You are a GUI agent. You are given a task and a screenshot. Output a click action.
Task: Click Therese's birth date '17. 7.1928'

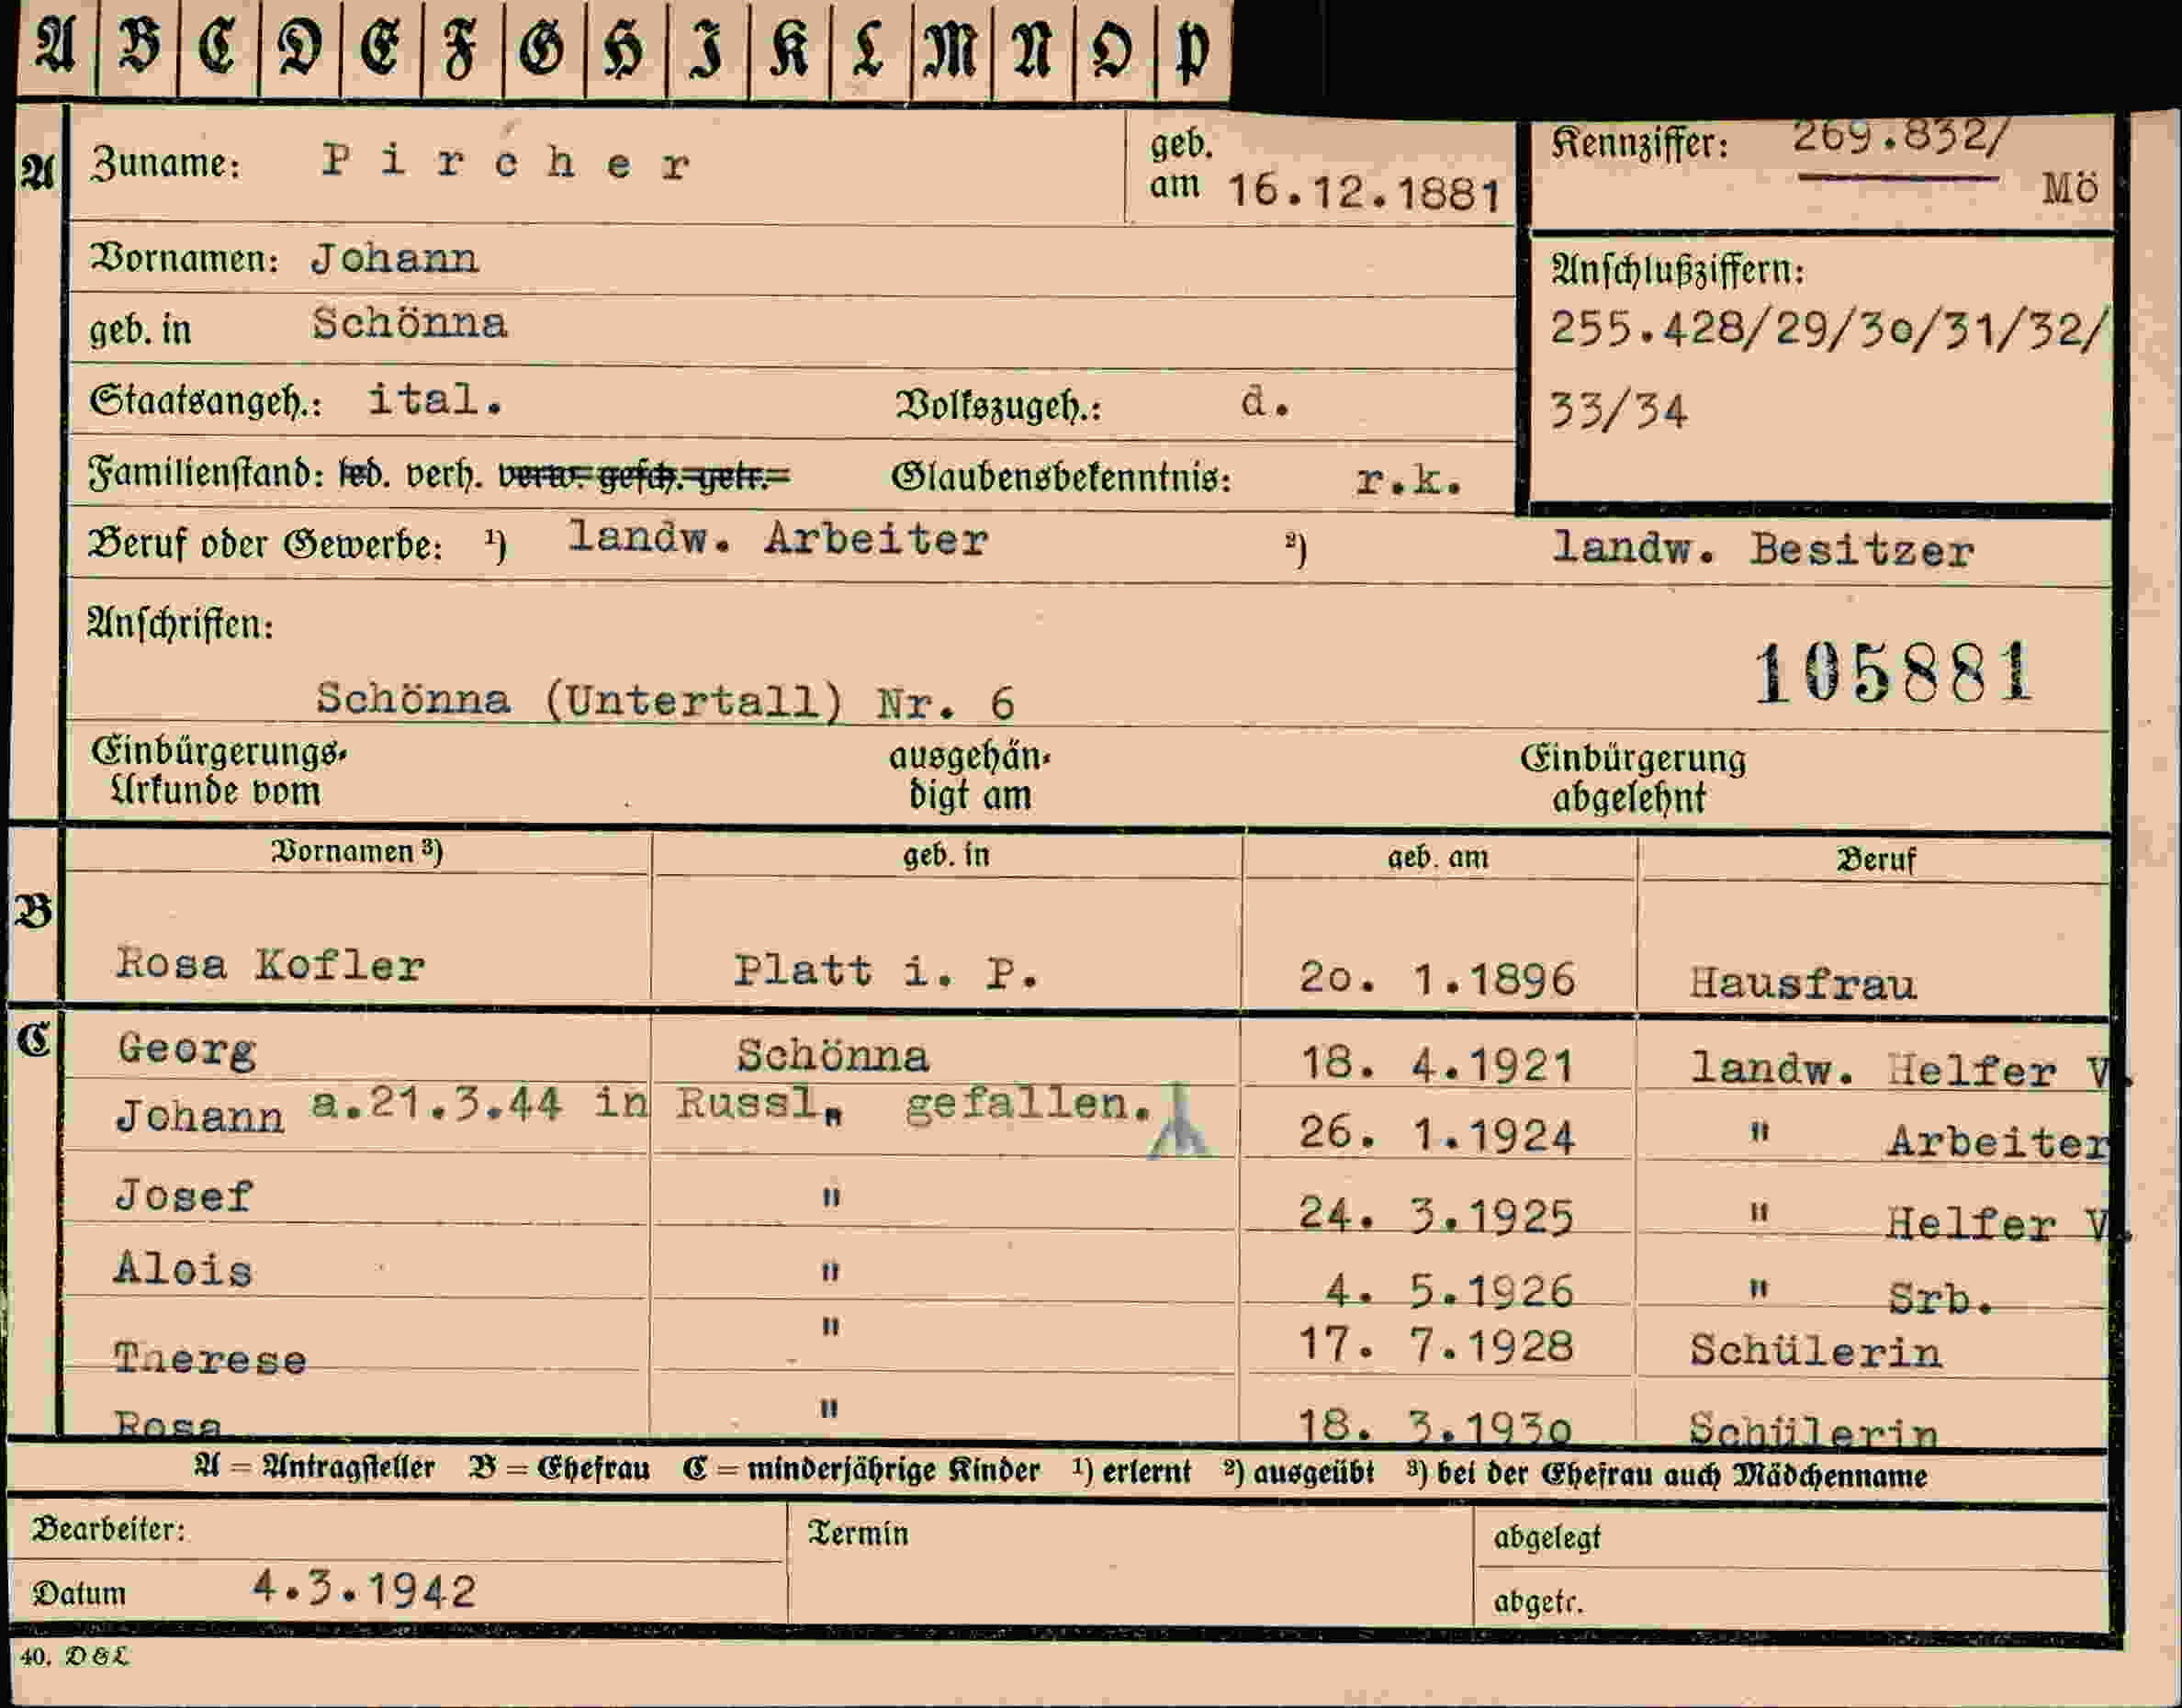[x=1437, y=1346]
